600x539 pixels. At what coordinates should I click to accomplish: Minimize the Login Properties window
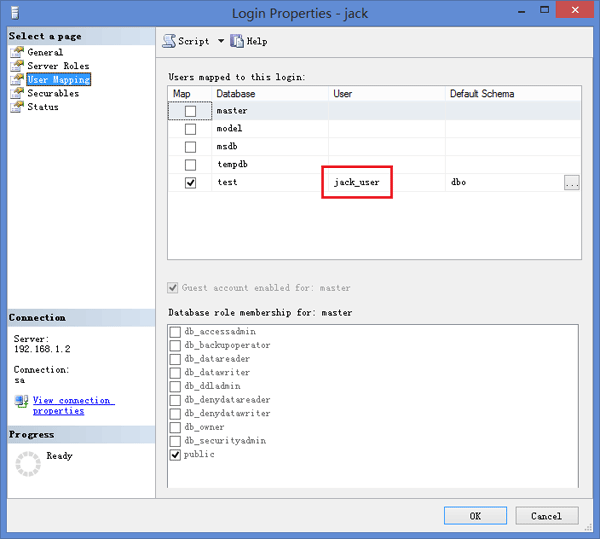point(521,10)
